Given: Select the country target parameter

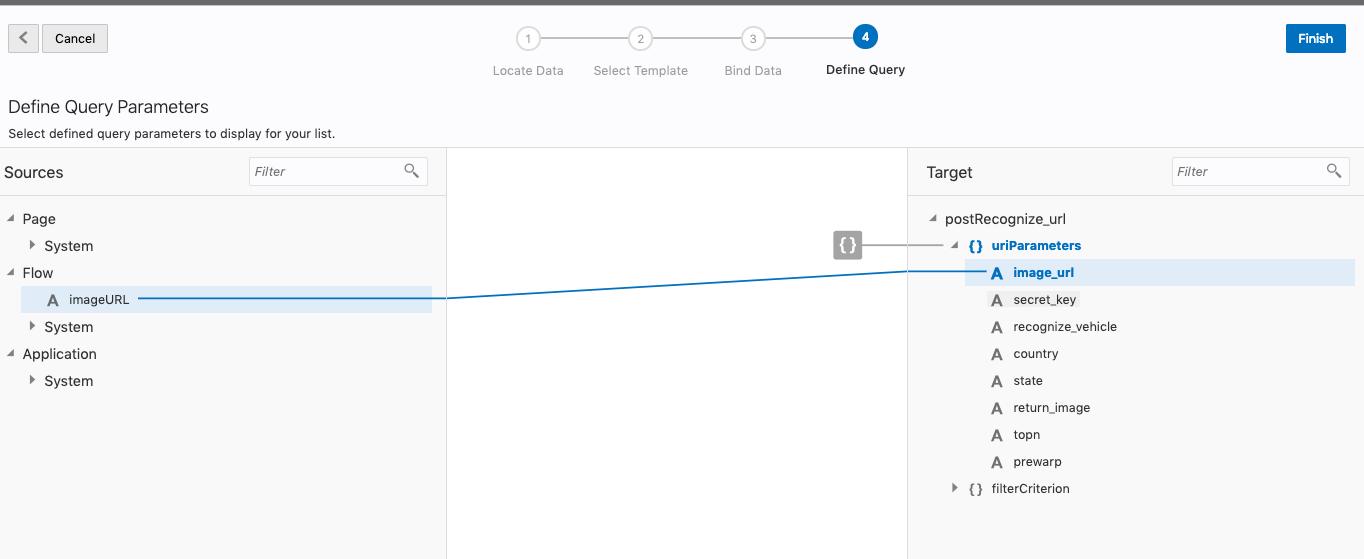Looking at the screenshot, I should [x=1035, y=354].
